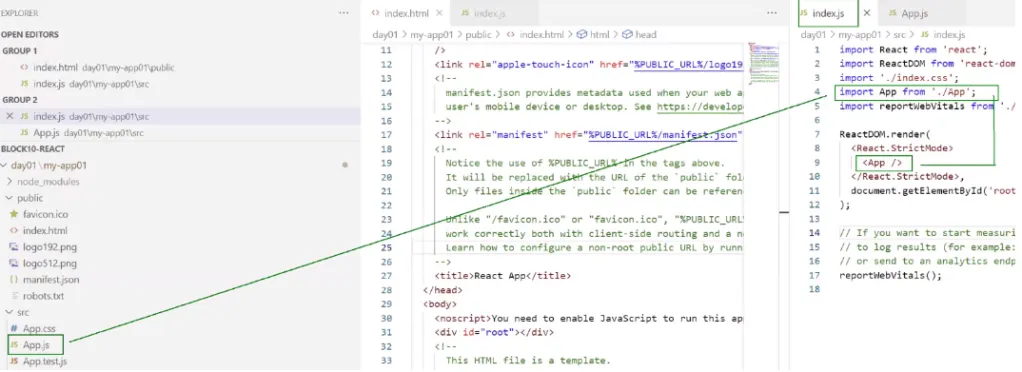Click the html breadcrumb symbol

tap(594, 35)
